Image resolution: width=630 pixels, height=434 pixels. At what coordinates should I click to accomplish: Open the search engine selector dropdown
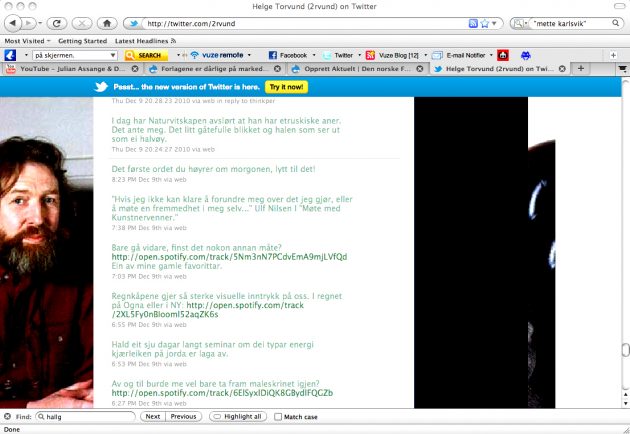tap(520, 23)
